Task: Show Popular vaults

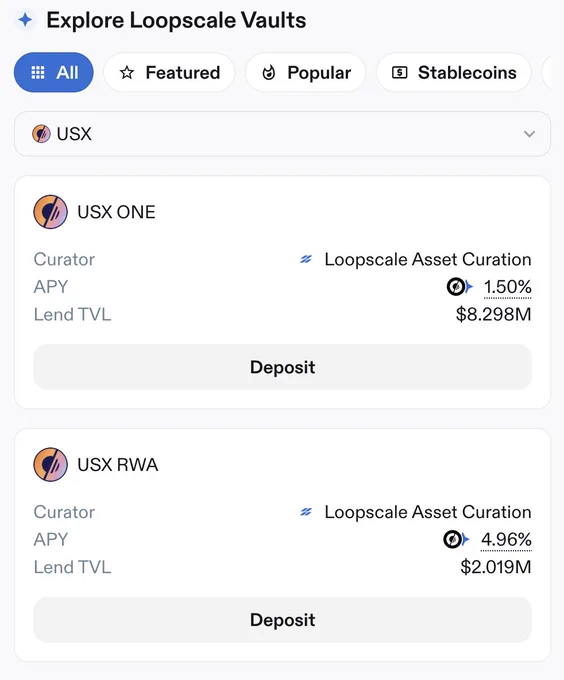Action: (x=306, y=72)
